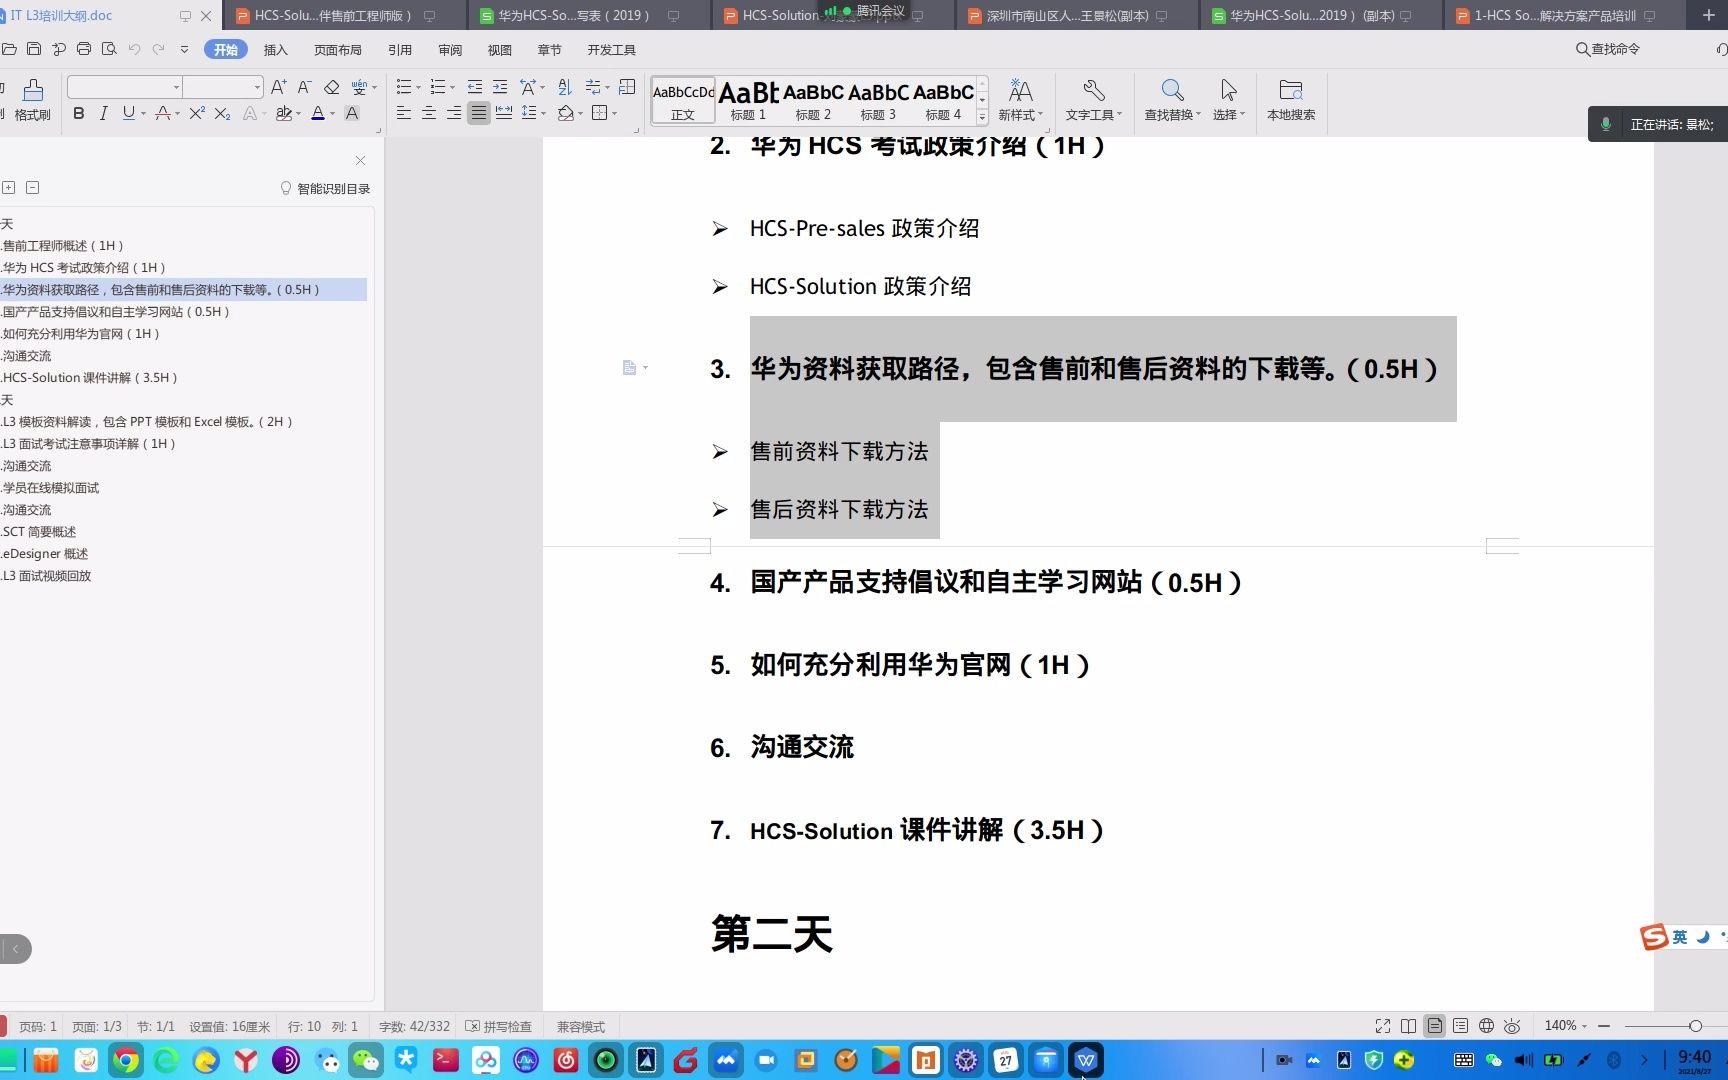Screen dimensions: 1728x1080
Task: Select justify alignment
Action: coord(479,114)
